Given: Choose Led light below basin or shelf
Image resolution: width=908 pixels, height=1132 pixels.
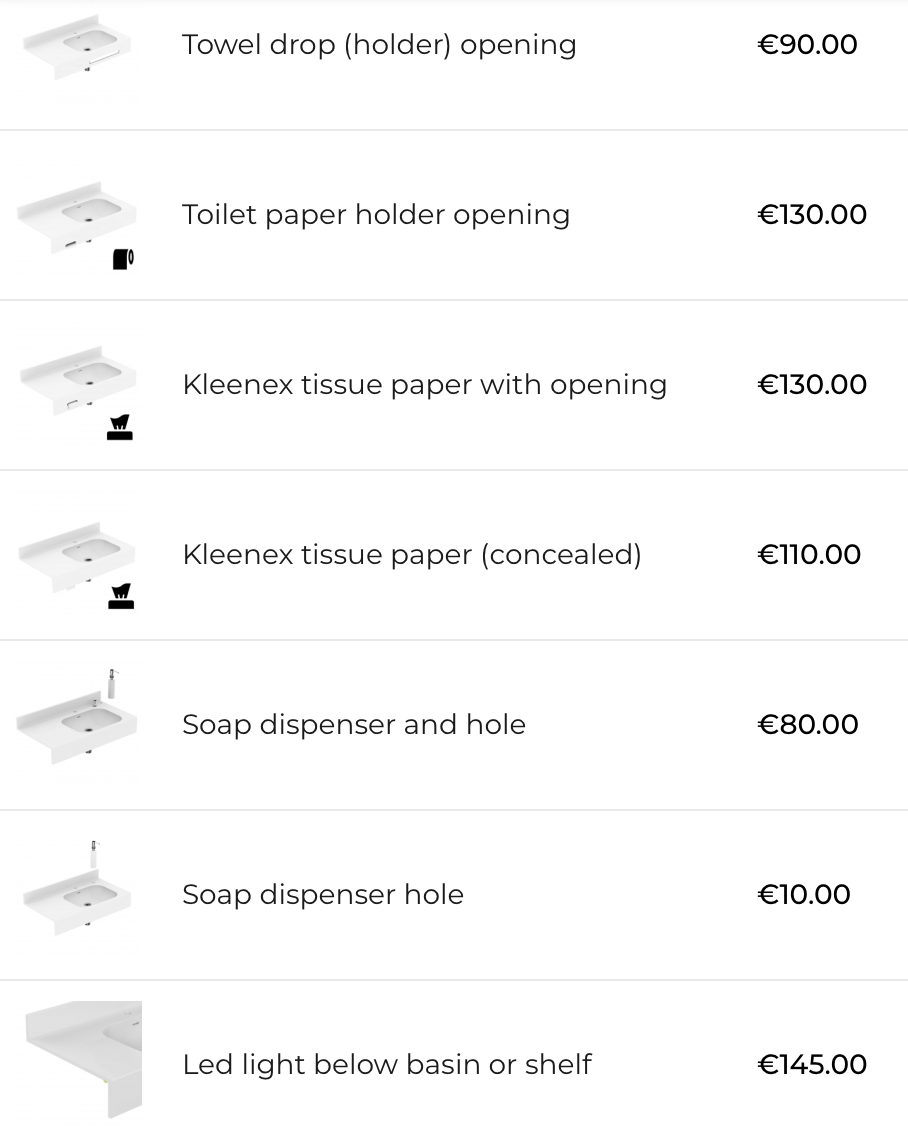Looking at the screenshot, I should (x=386, y=1065).
